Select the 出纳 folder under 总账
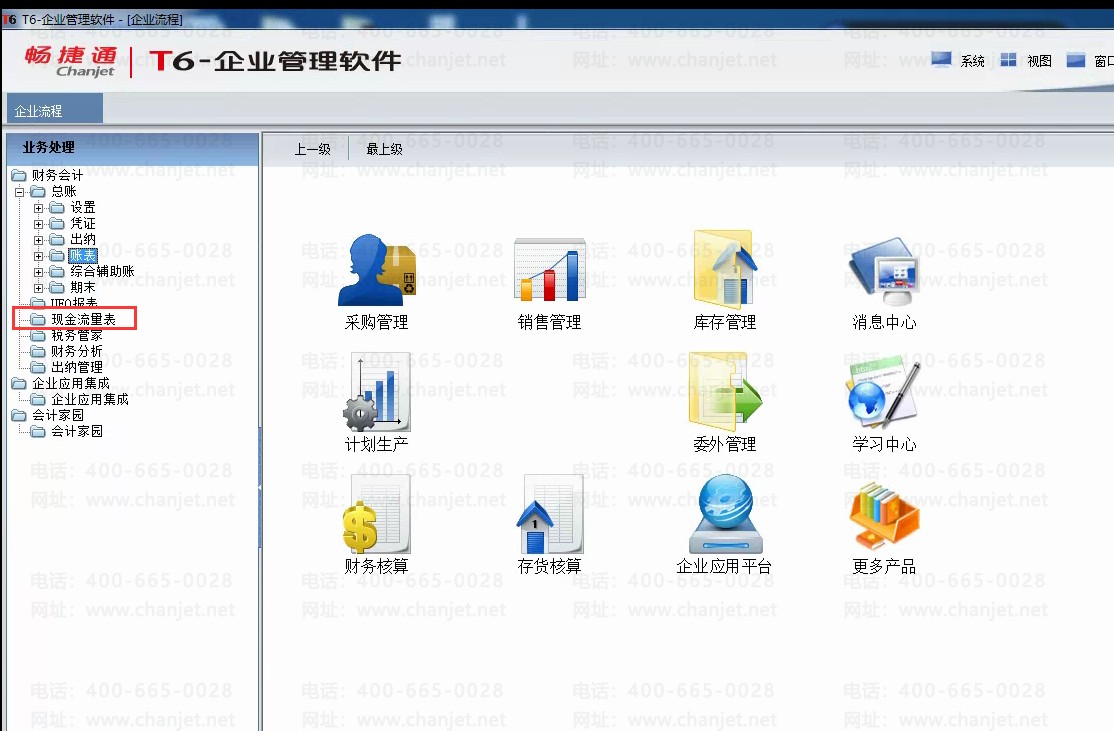1114x731 pixels. point(82,239)
